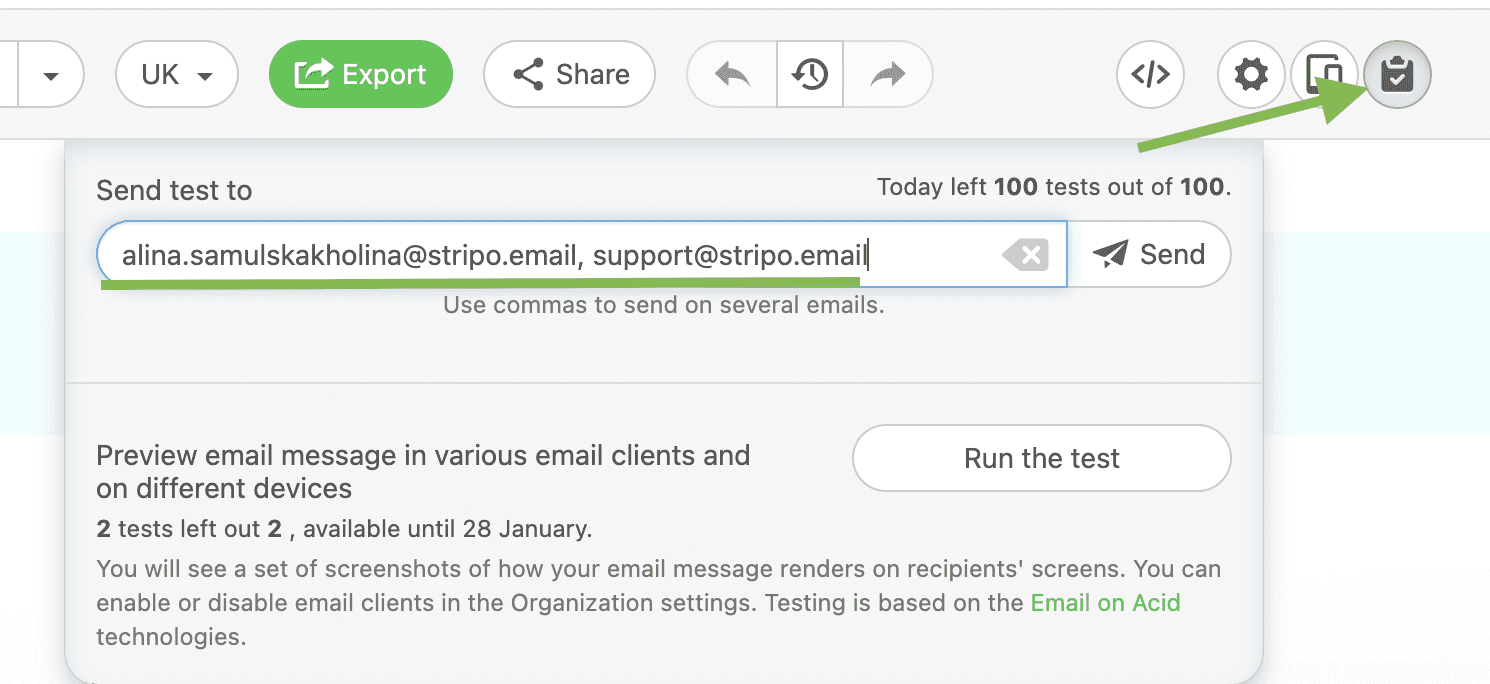This screenshot has height=684, width=1490.
Task: Clear the recipient email field
Action: point(1026,254)
